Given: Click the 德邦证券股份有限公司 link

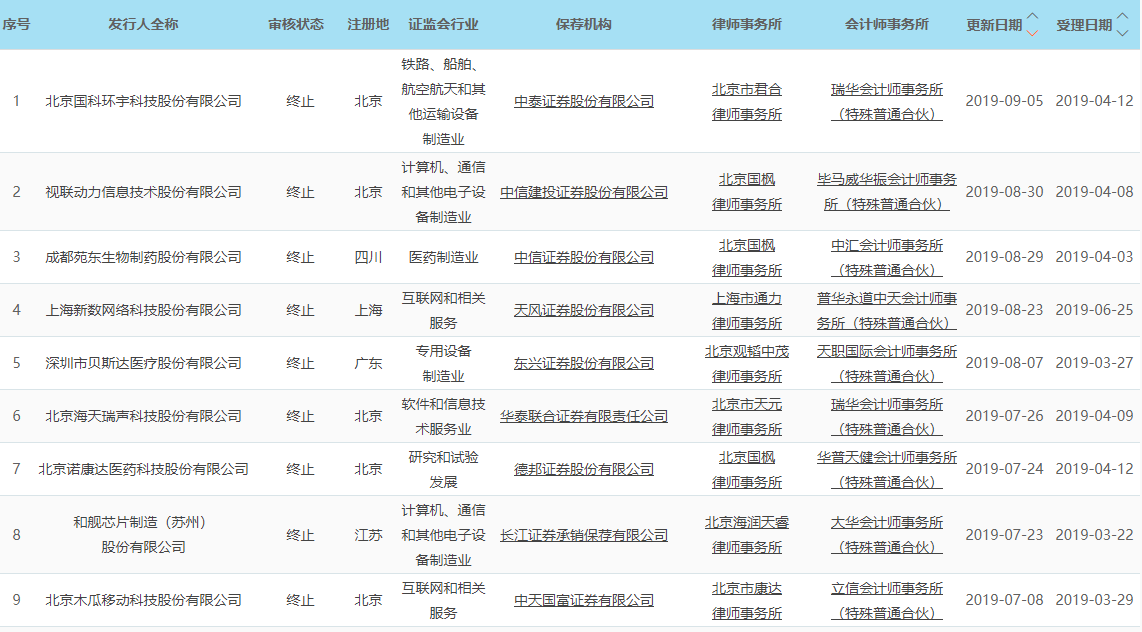Looking at the screenshot, I should point(584,469).
